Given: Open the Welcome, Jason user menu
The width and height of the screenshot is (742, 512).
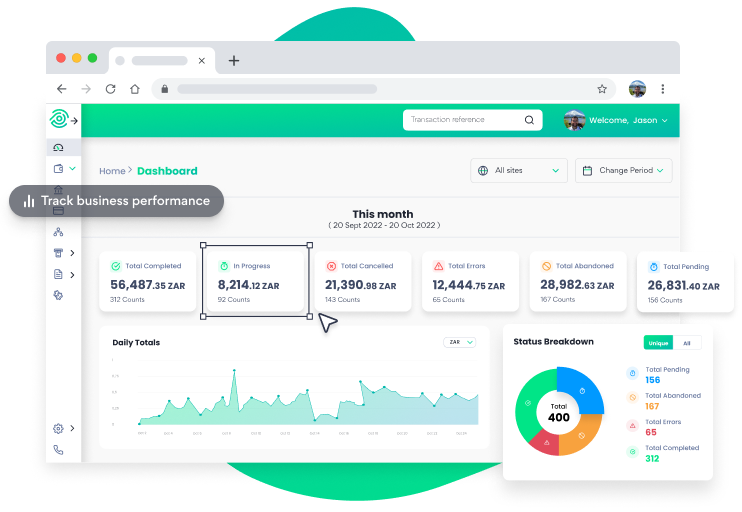Looking at the screenshot, I should click(x=616, y=120).
